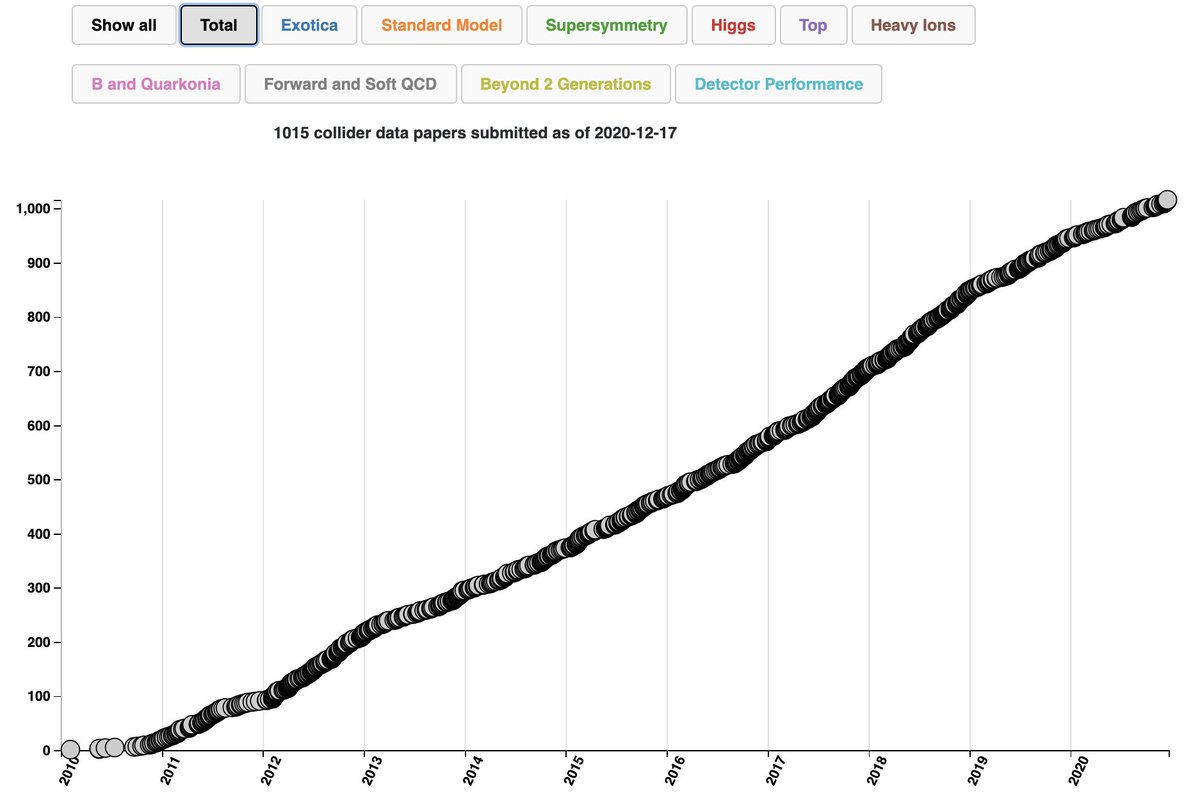Filter by Higgs papers
The height and width of the screenshot is (793, 1200).
733,25
